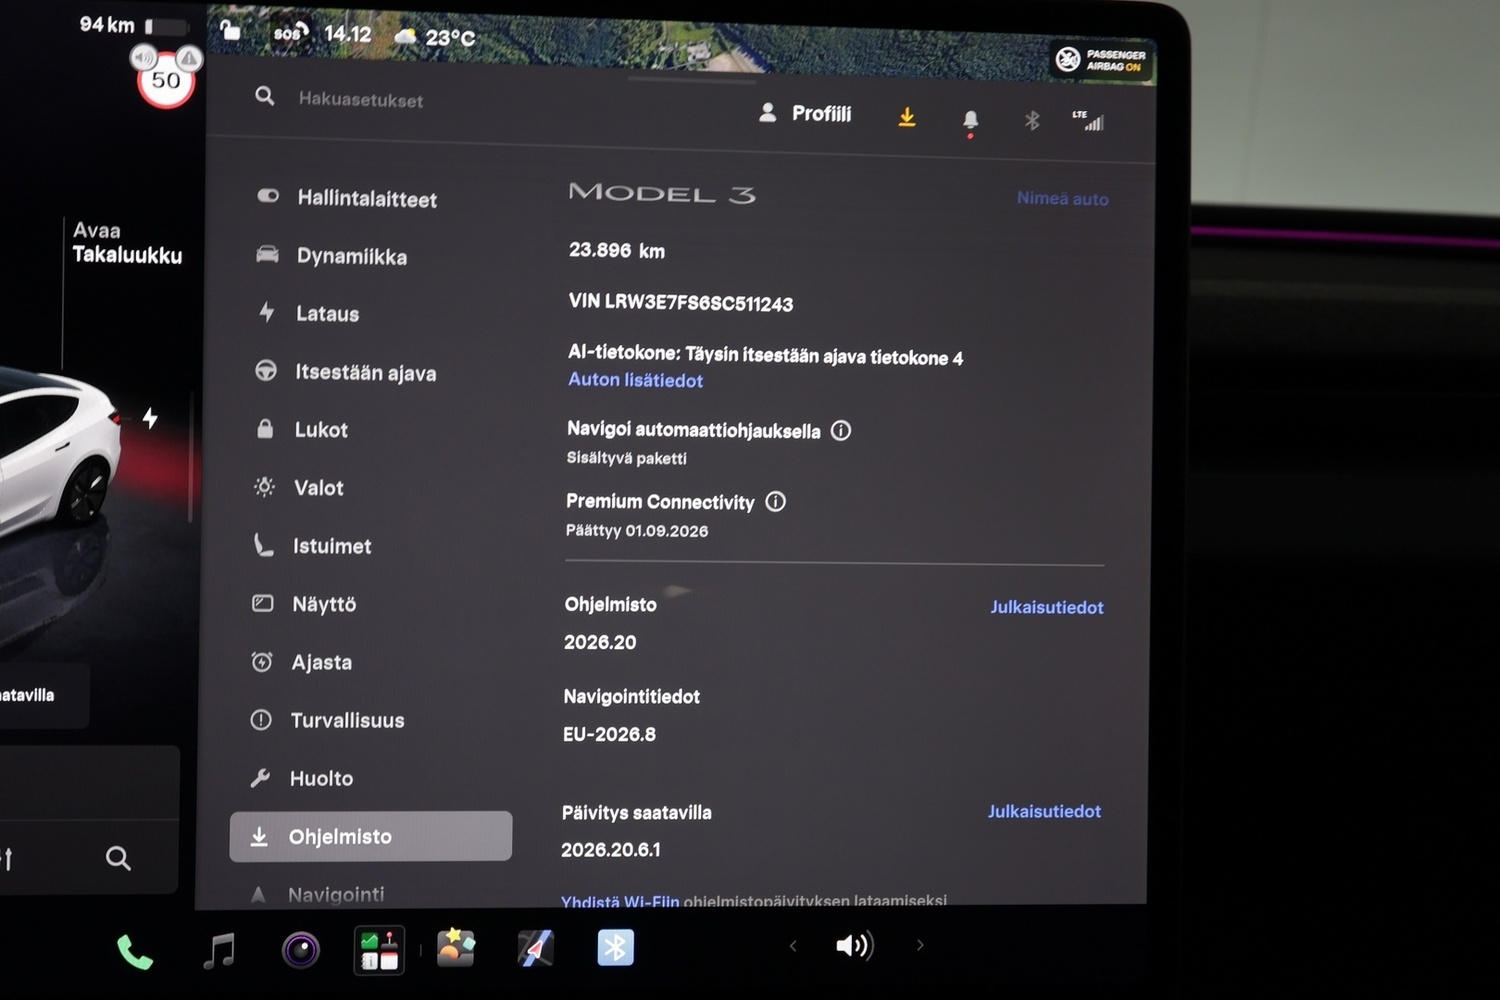The image size is (1500, 1000).
Task: Open Bluetooth settings in the top bar
Action: coord(1032,121)
